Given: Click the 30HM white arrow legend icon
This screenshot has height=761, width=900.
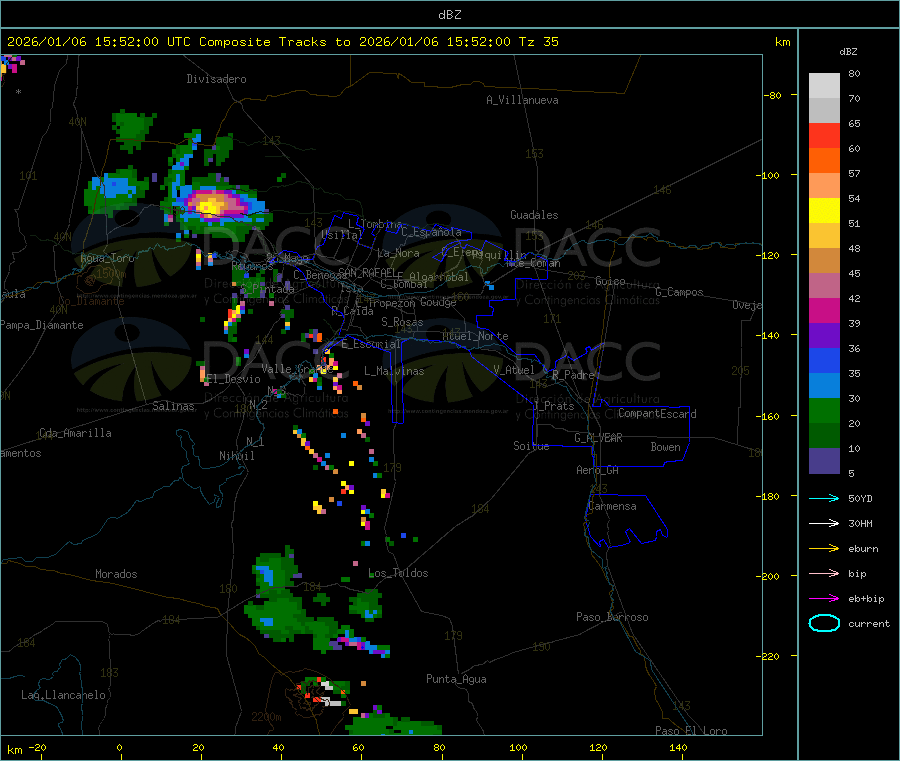Looking at the screenshot, I should [824, 523].
